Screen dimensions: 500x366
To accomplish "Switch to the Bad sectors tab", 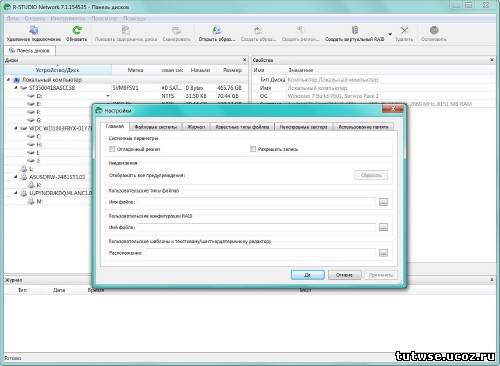I will tap(304, 127).
